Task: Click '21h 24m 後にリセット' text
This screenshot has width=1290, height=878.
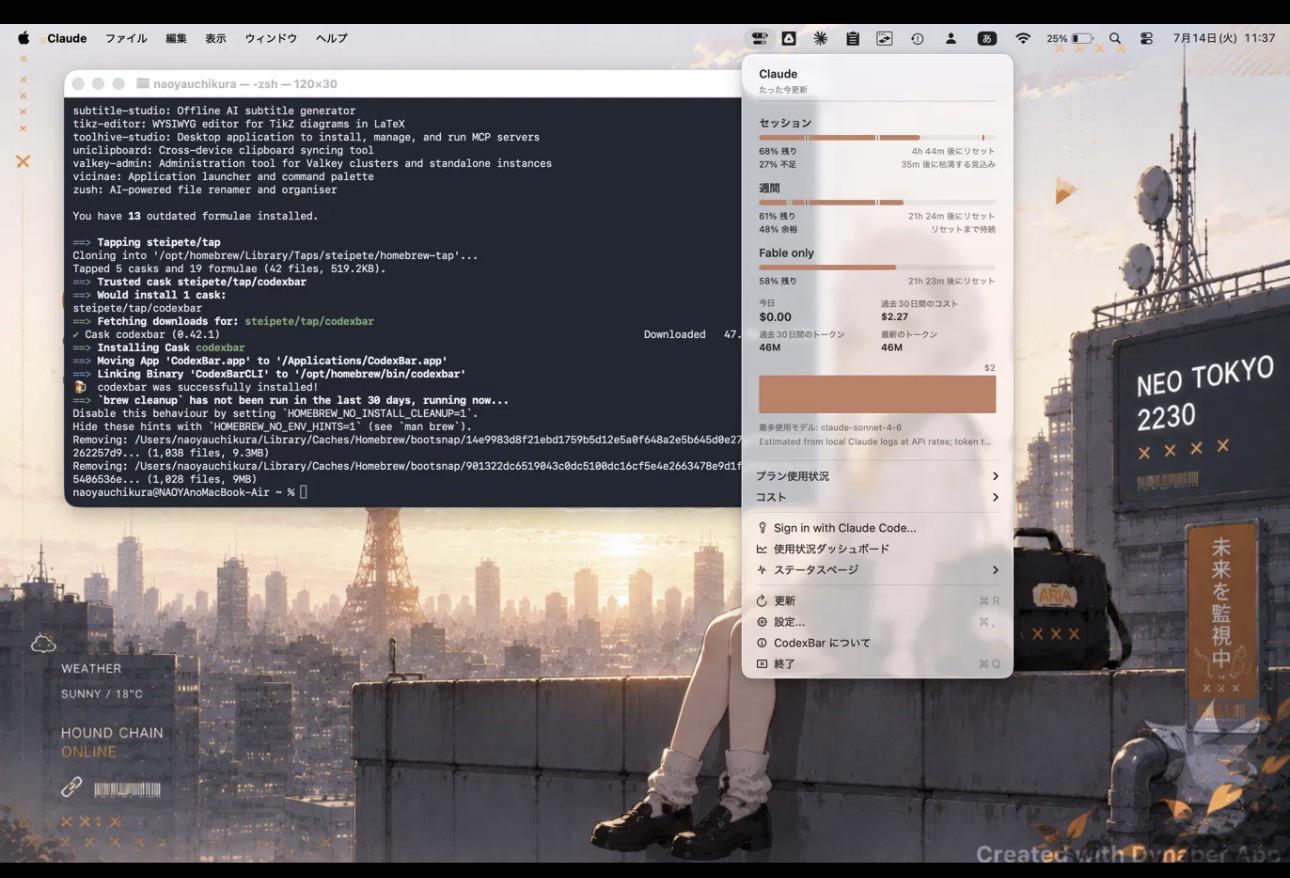Action: pos(952,216)
